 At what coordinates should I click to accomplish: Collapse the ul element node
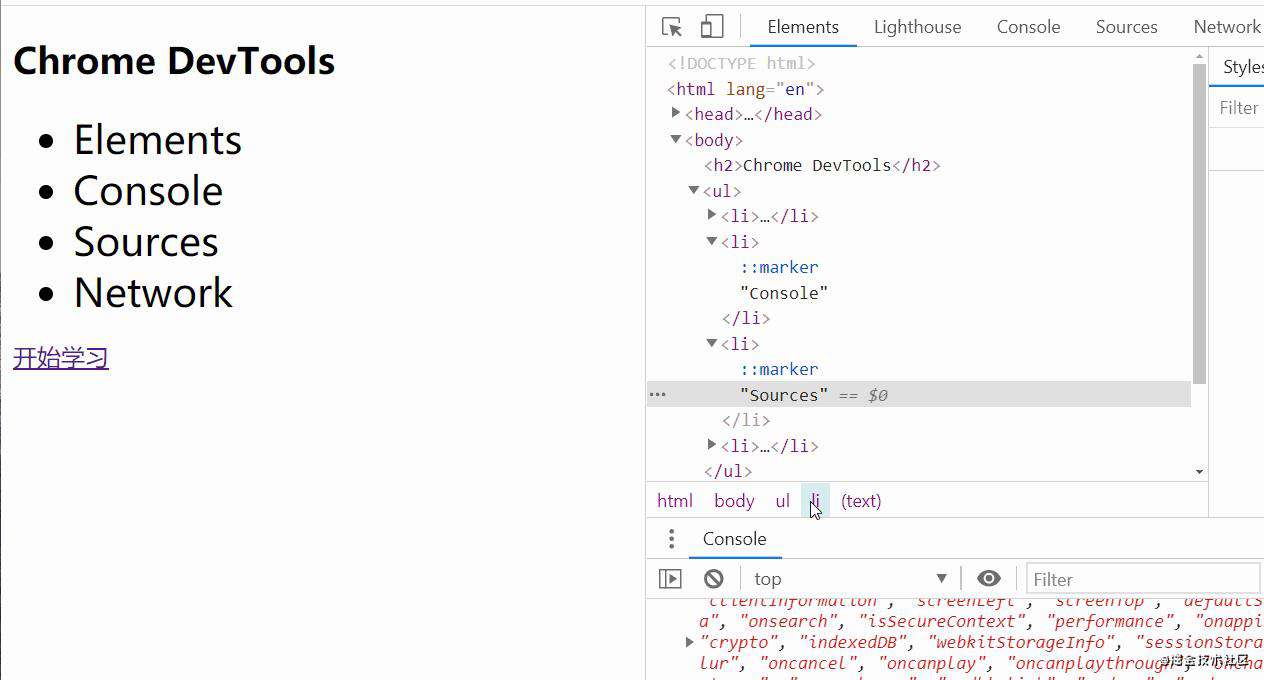(694, 190)
